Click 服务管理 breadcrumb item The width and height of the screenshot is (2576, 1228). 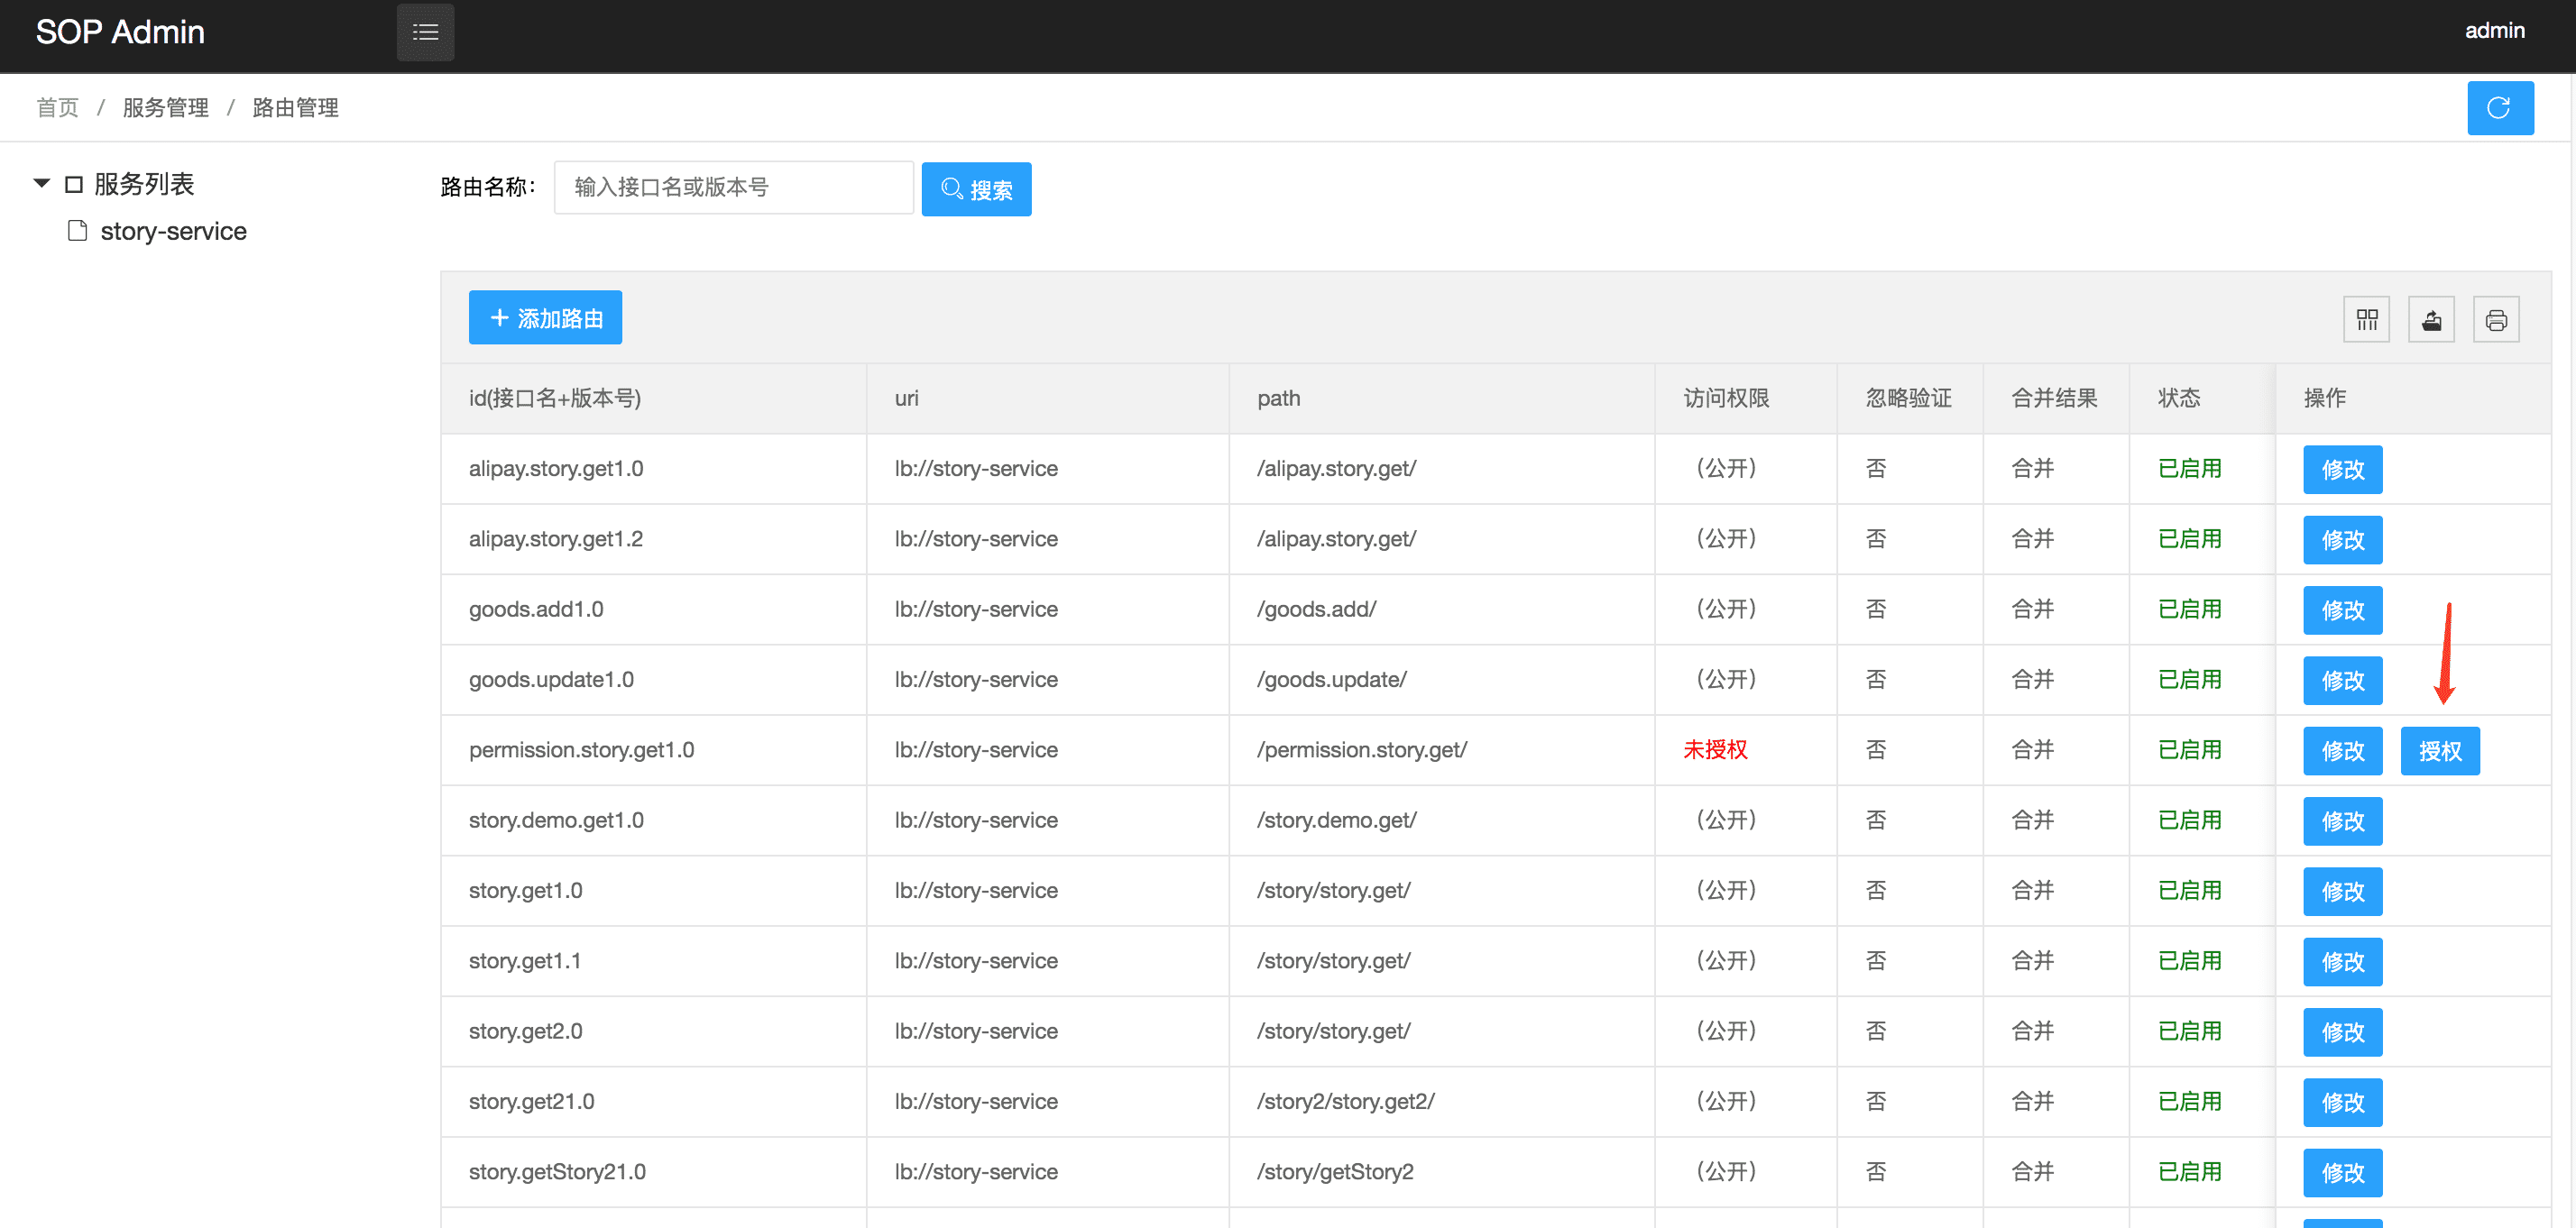coord(165,108)
